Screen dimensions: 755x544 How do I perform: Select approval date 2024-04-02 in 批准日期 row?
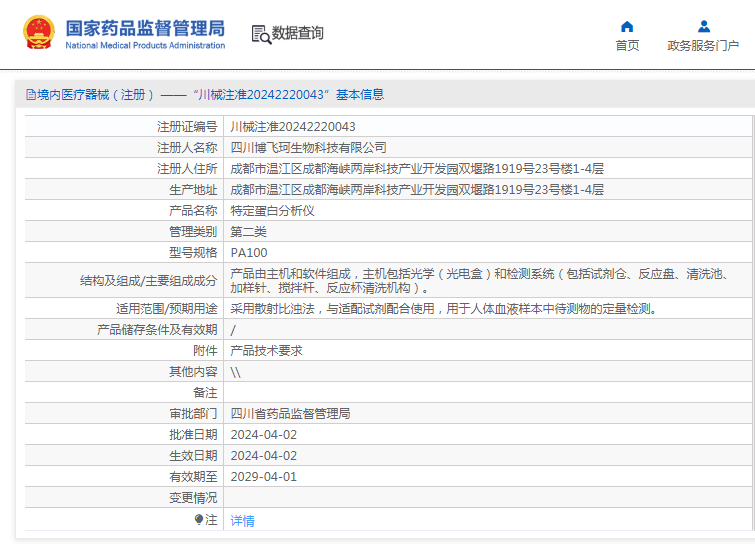tap(263, 435)
